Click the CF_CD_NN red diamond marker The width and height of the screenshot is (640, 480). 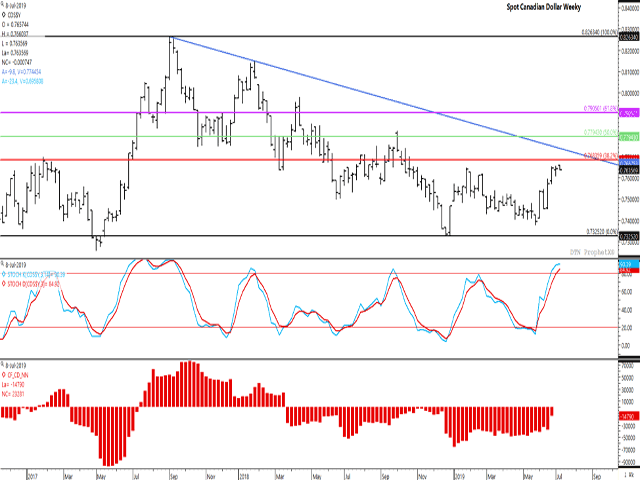tap(3, 375)
